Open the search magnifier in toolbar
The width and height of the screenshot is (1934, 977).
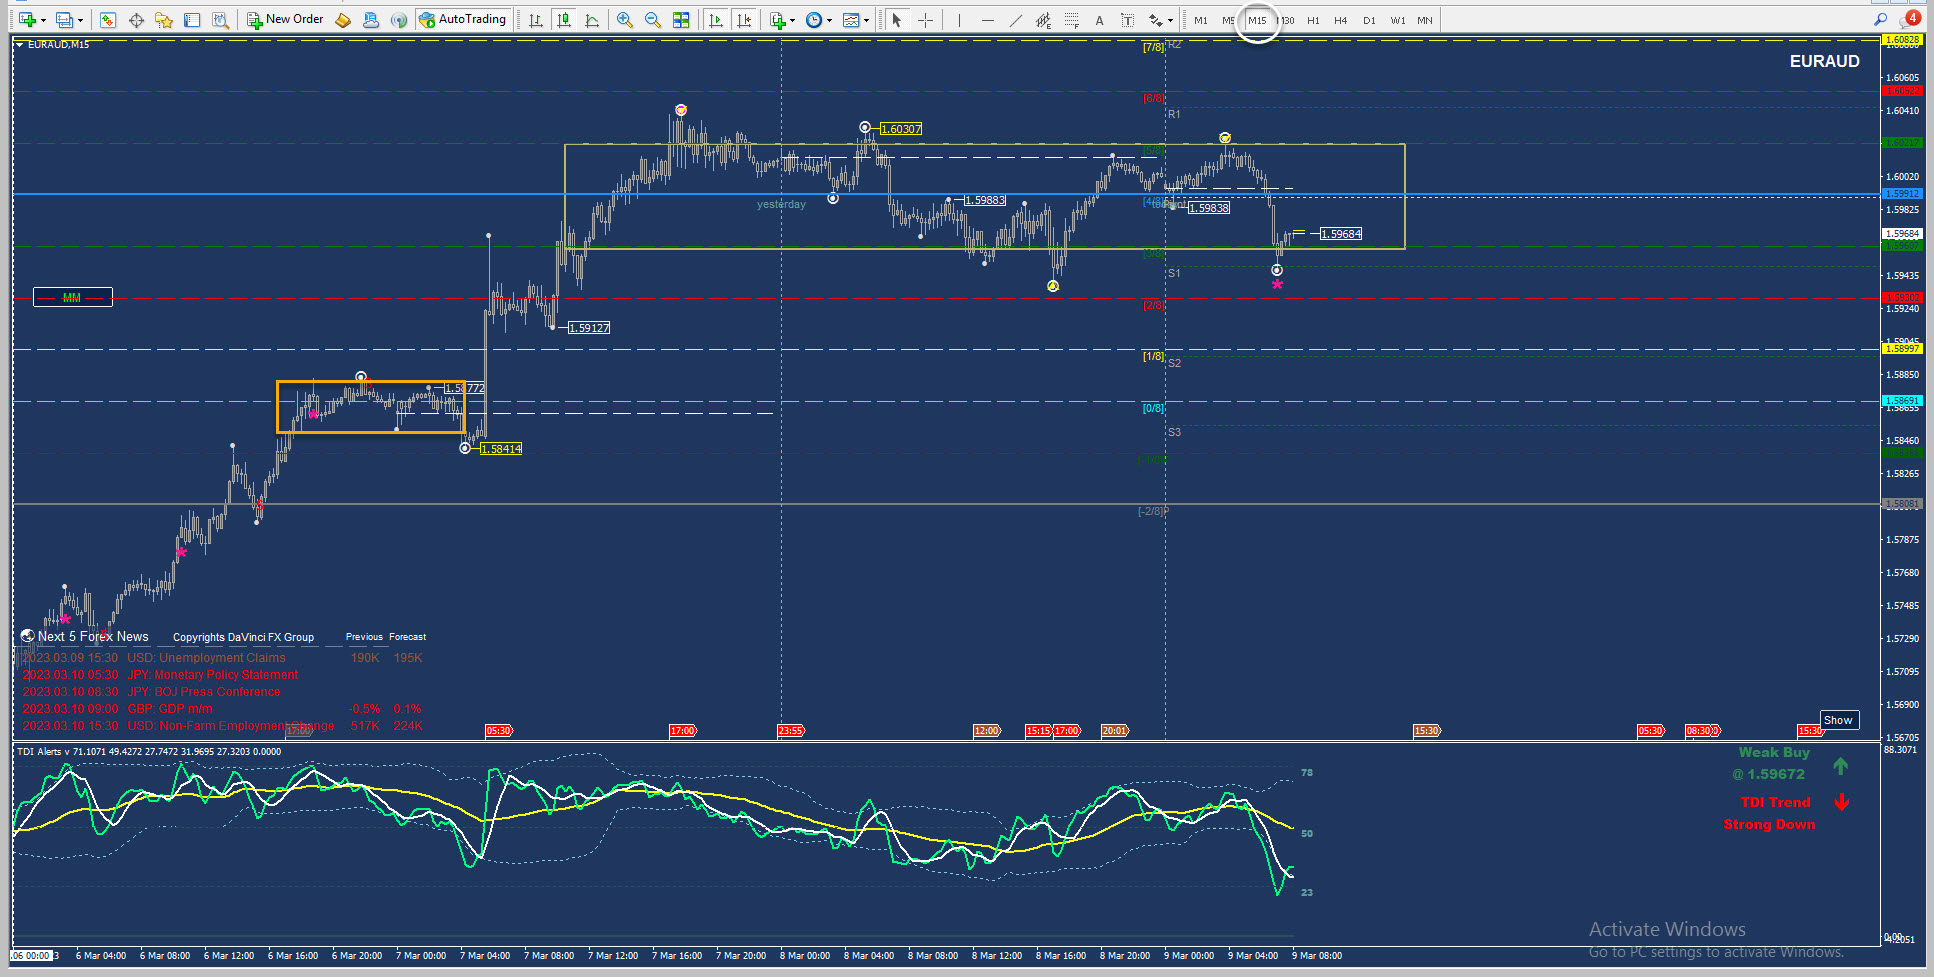tap(1880, 19)
